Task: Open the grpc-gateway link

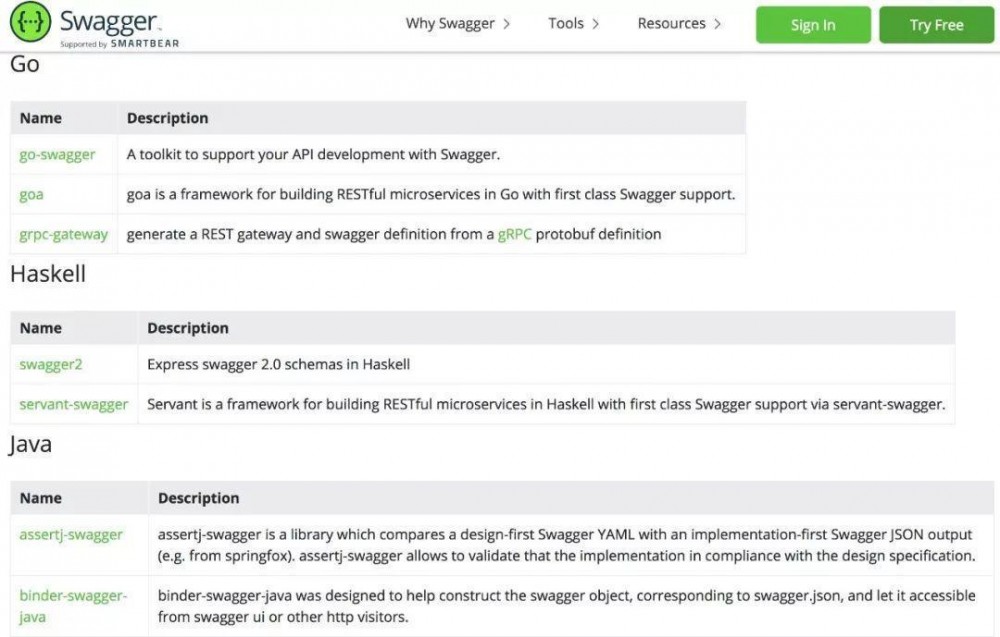Action: 63,235
